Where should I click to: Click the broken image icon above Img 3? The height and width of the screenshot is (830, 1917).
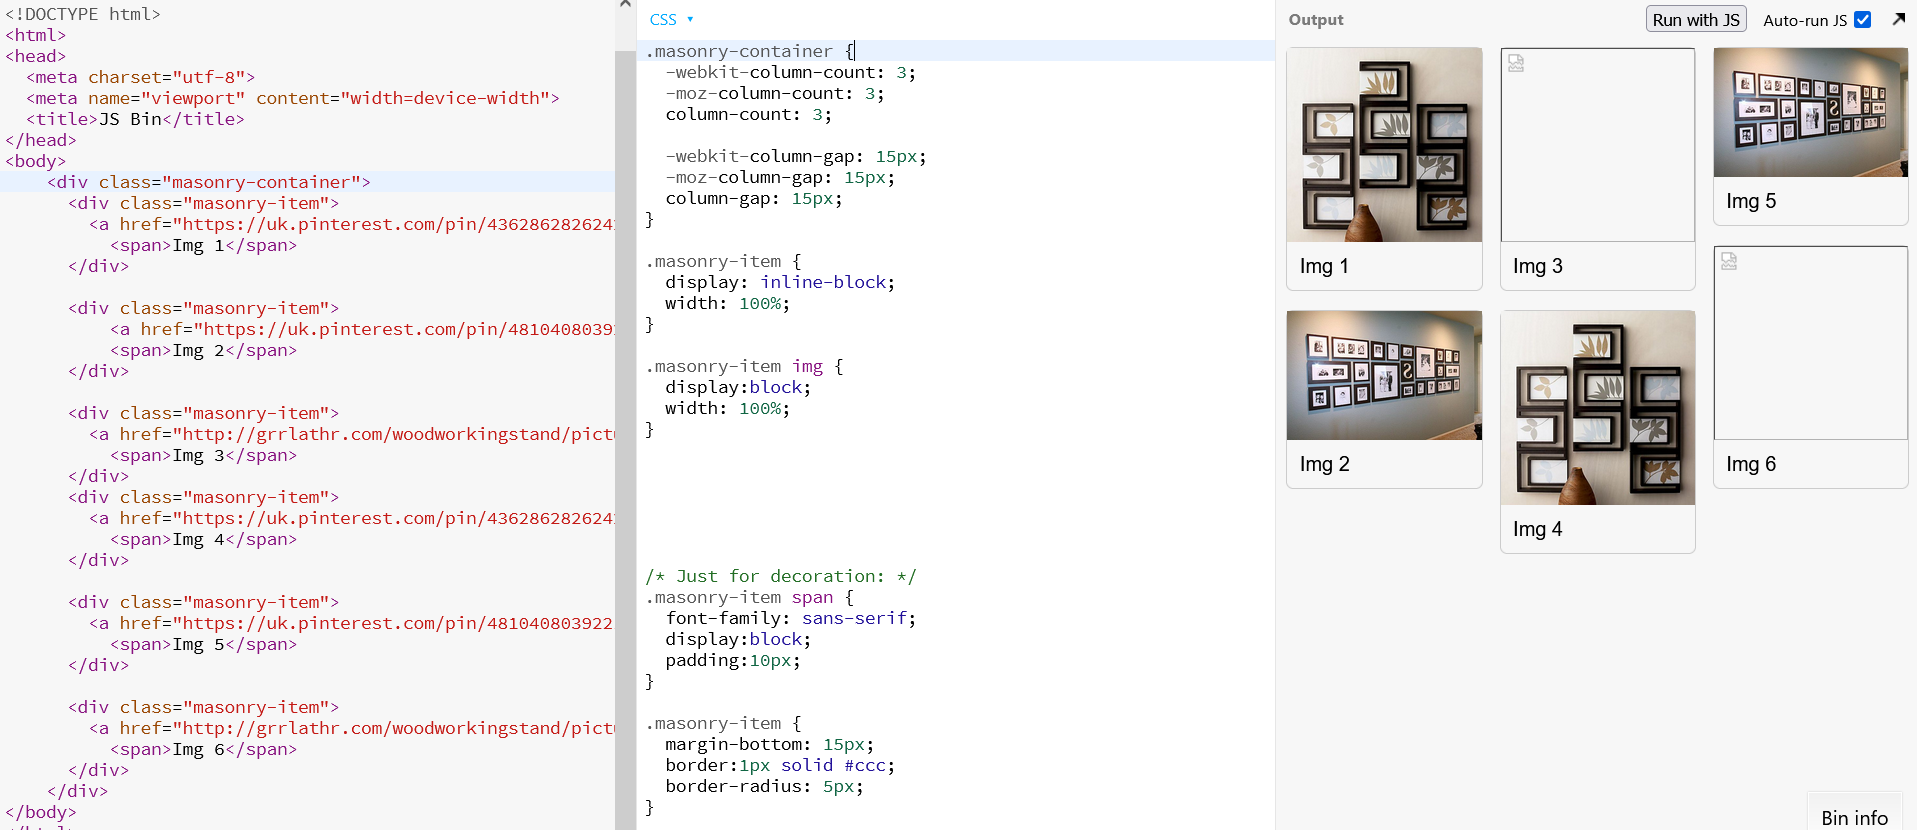tap(1516, 63)
